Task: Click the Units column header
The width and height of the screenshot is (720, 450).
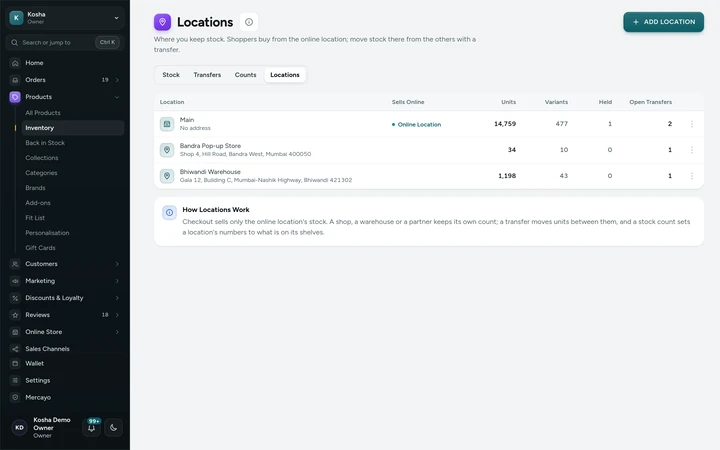Action: point(508,102)
